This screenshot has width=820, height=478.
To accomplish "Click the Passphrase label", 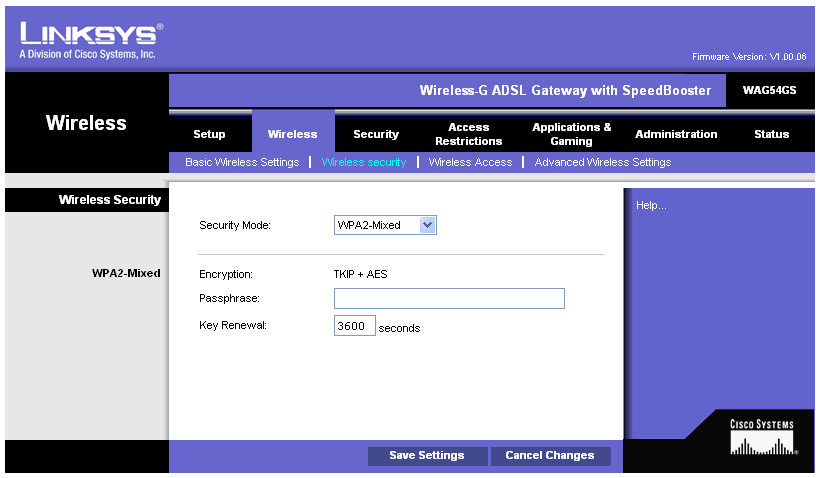I will pos(229,299).
